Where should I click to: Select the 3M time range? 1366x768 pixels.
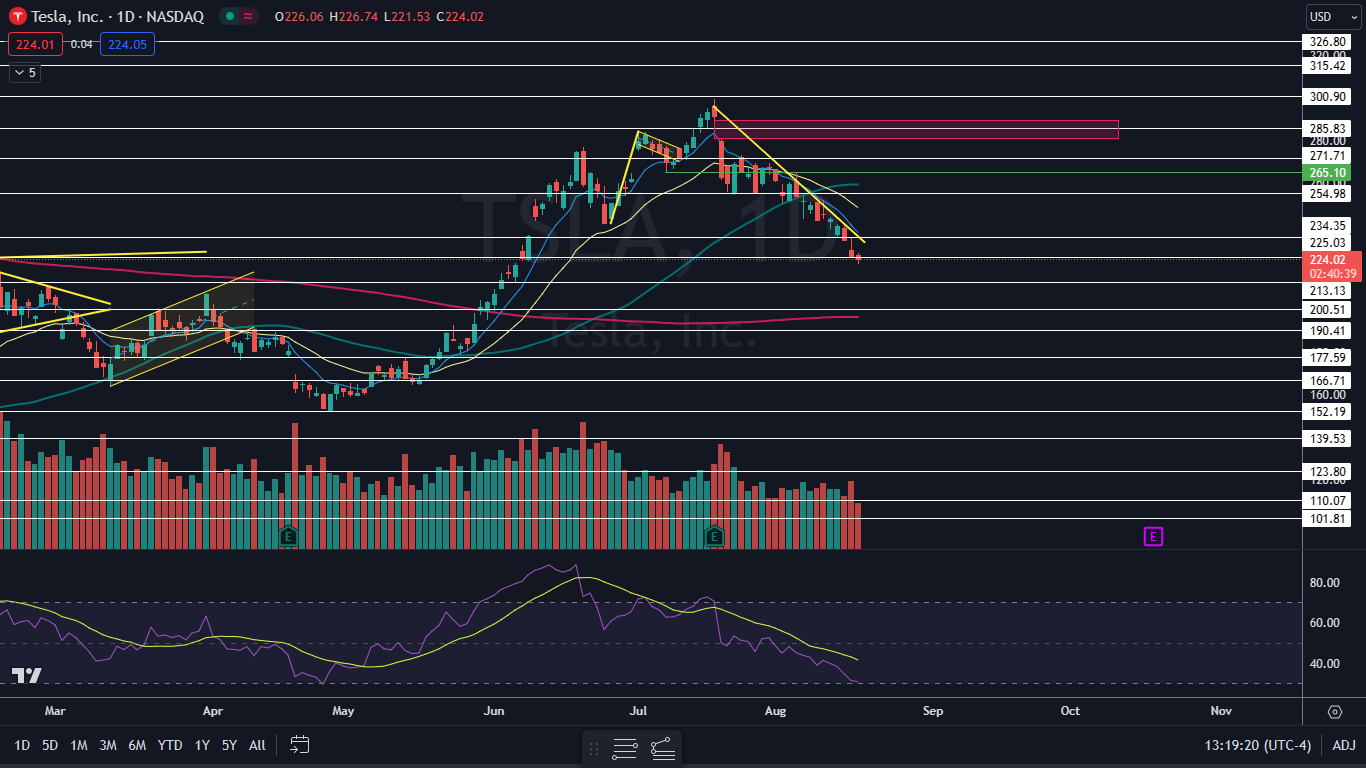[108, 745]
